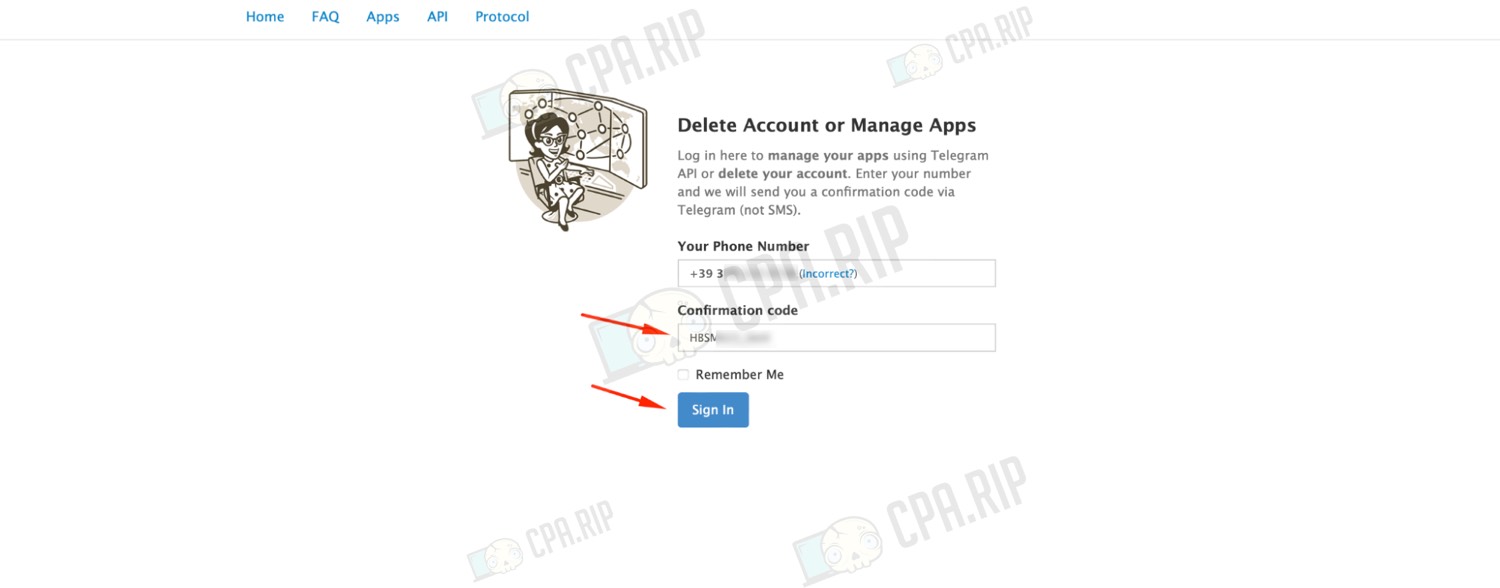
Task: Click the Confirmation code label
Action: [737, 310]
